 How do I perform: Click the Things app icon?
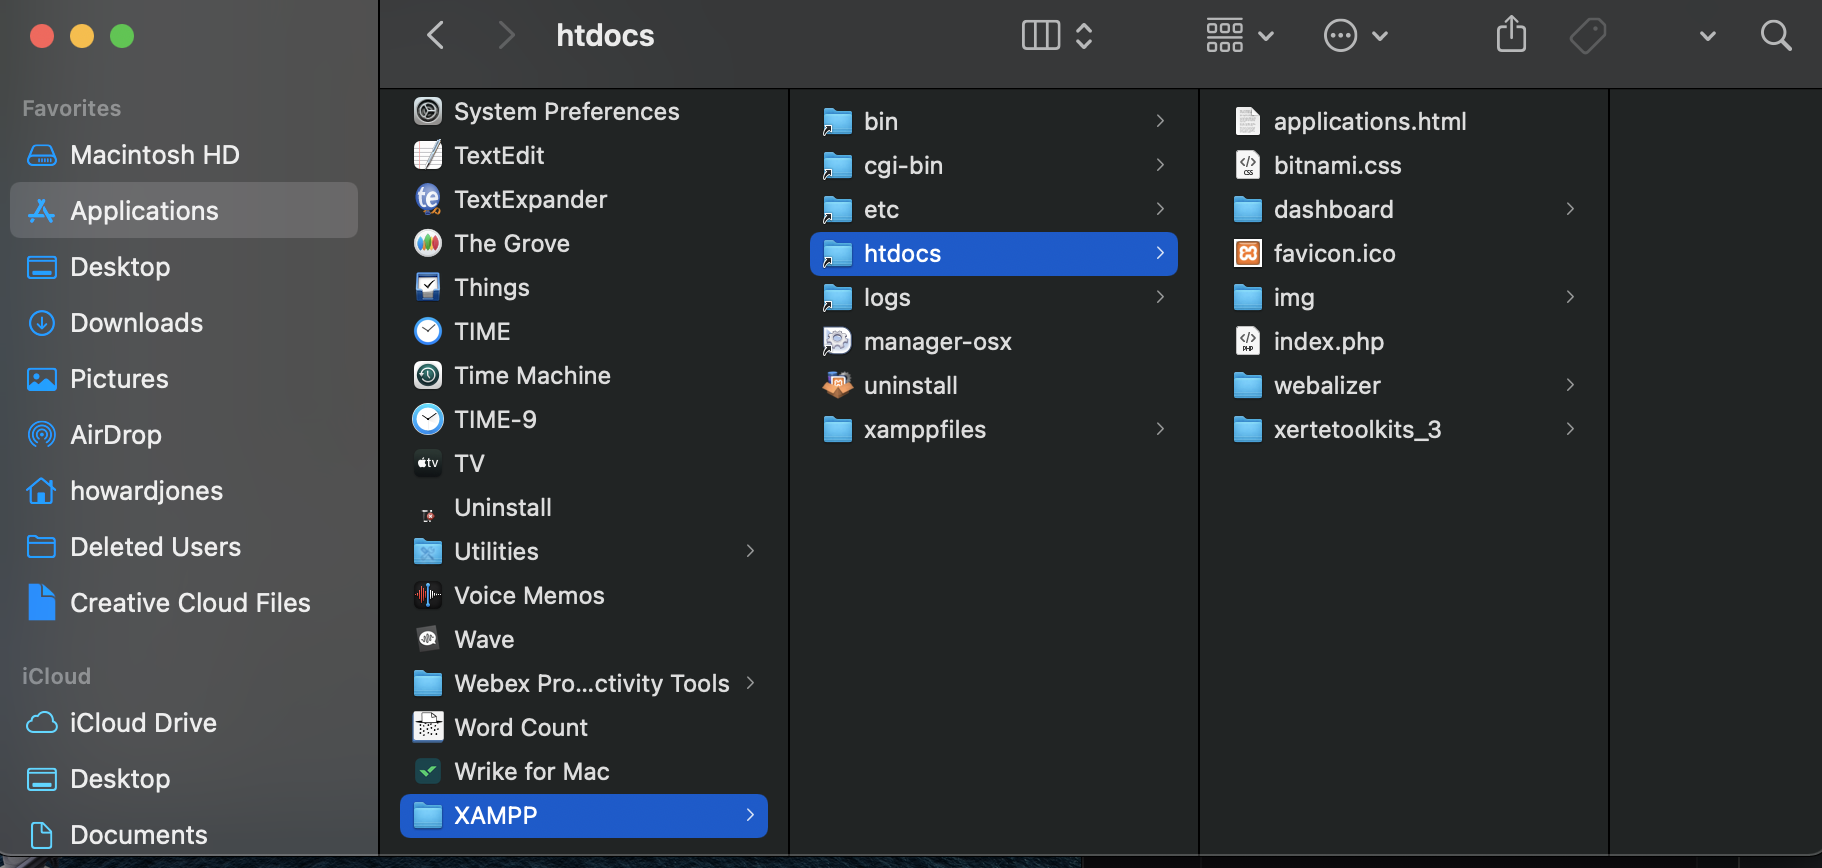pyautogui.click(x=428, y=287)
